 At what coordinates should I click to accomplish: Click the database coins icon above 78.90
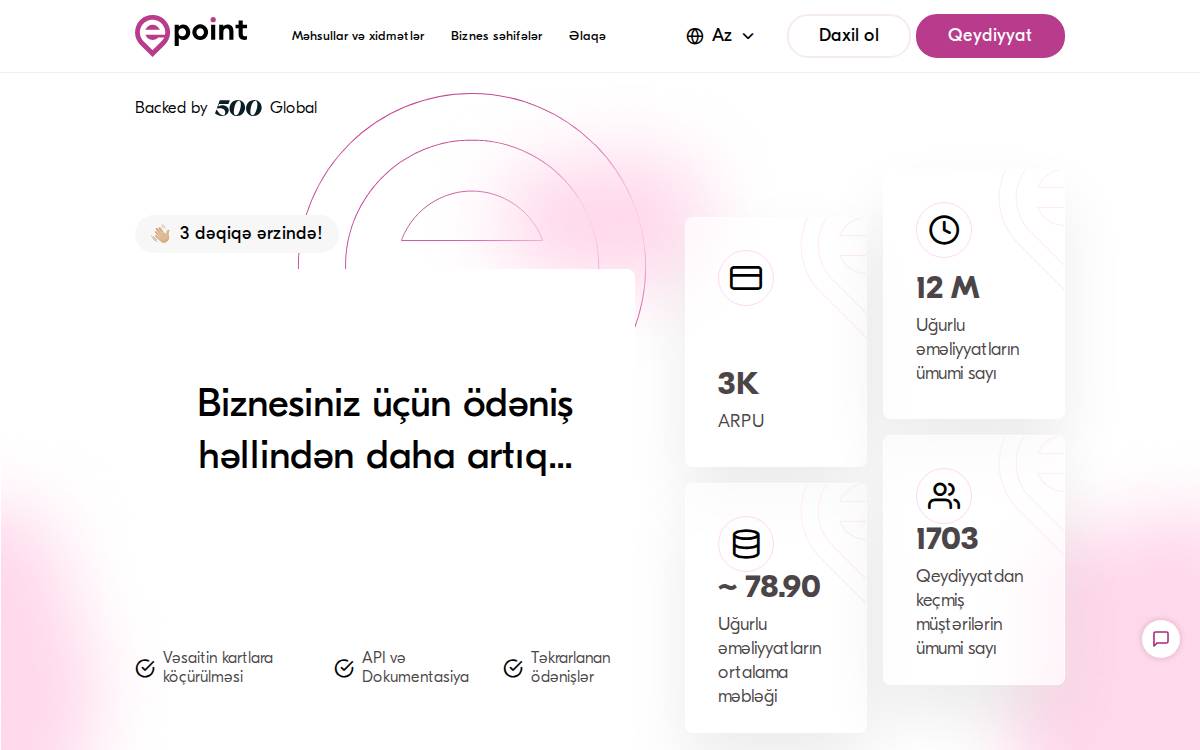coord(746,544)
